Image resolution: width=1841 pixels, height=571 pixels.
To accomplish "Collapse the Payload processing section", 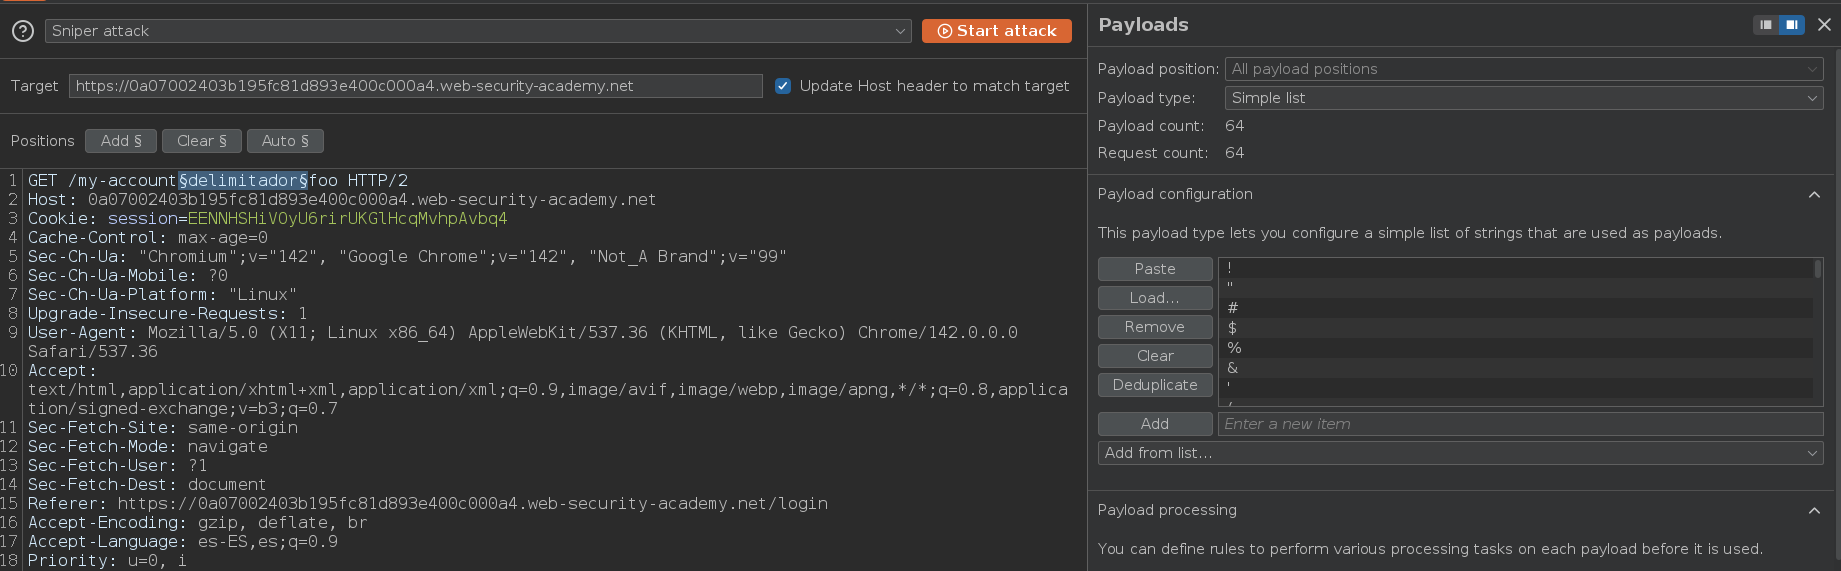I will point(1814,510).
